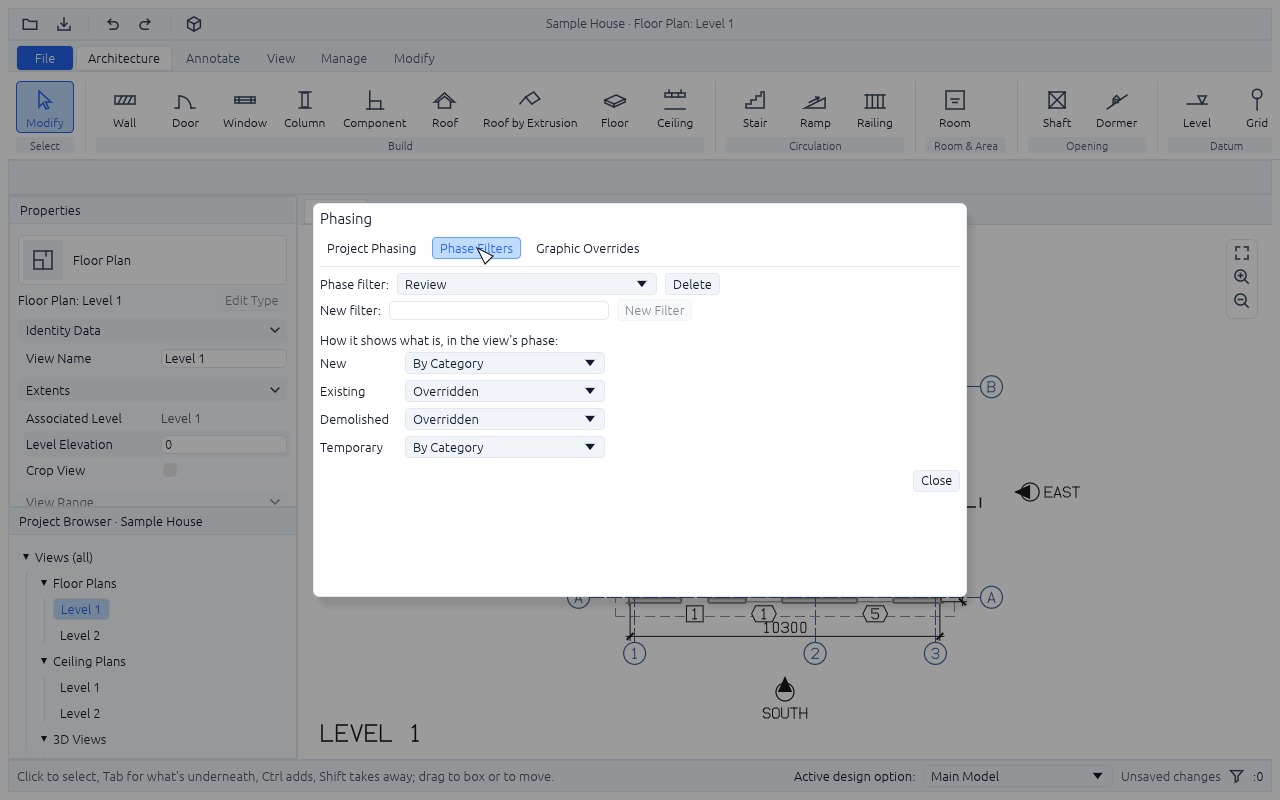Select the Level datum tool
The image size is (1280, 800).
pyautogui.click(x=1197, y=109)
